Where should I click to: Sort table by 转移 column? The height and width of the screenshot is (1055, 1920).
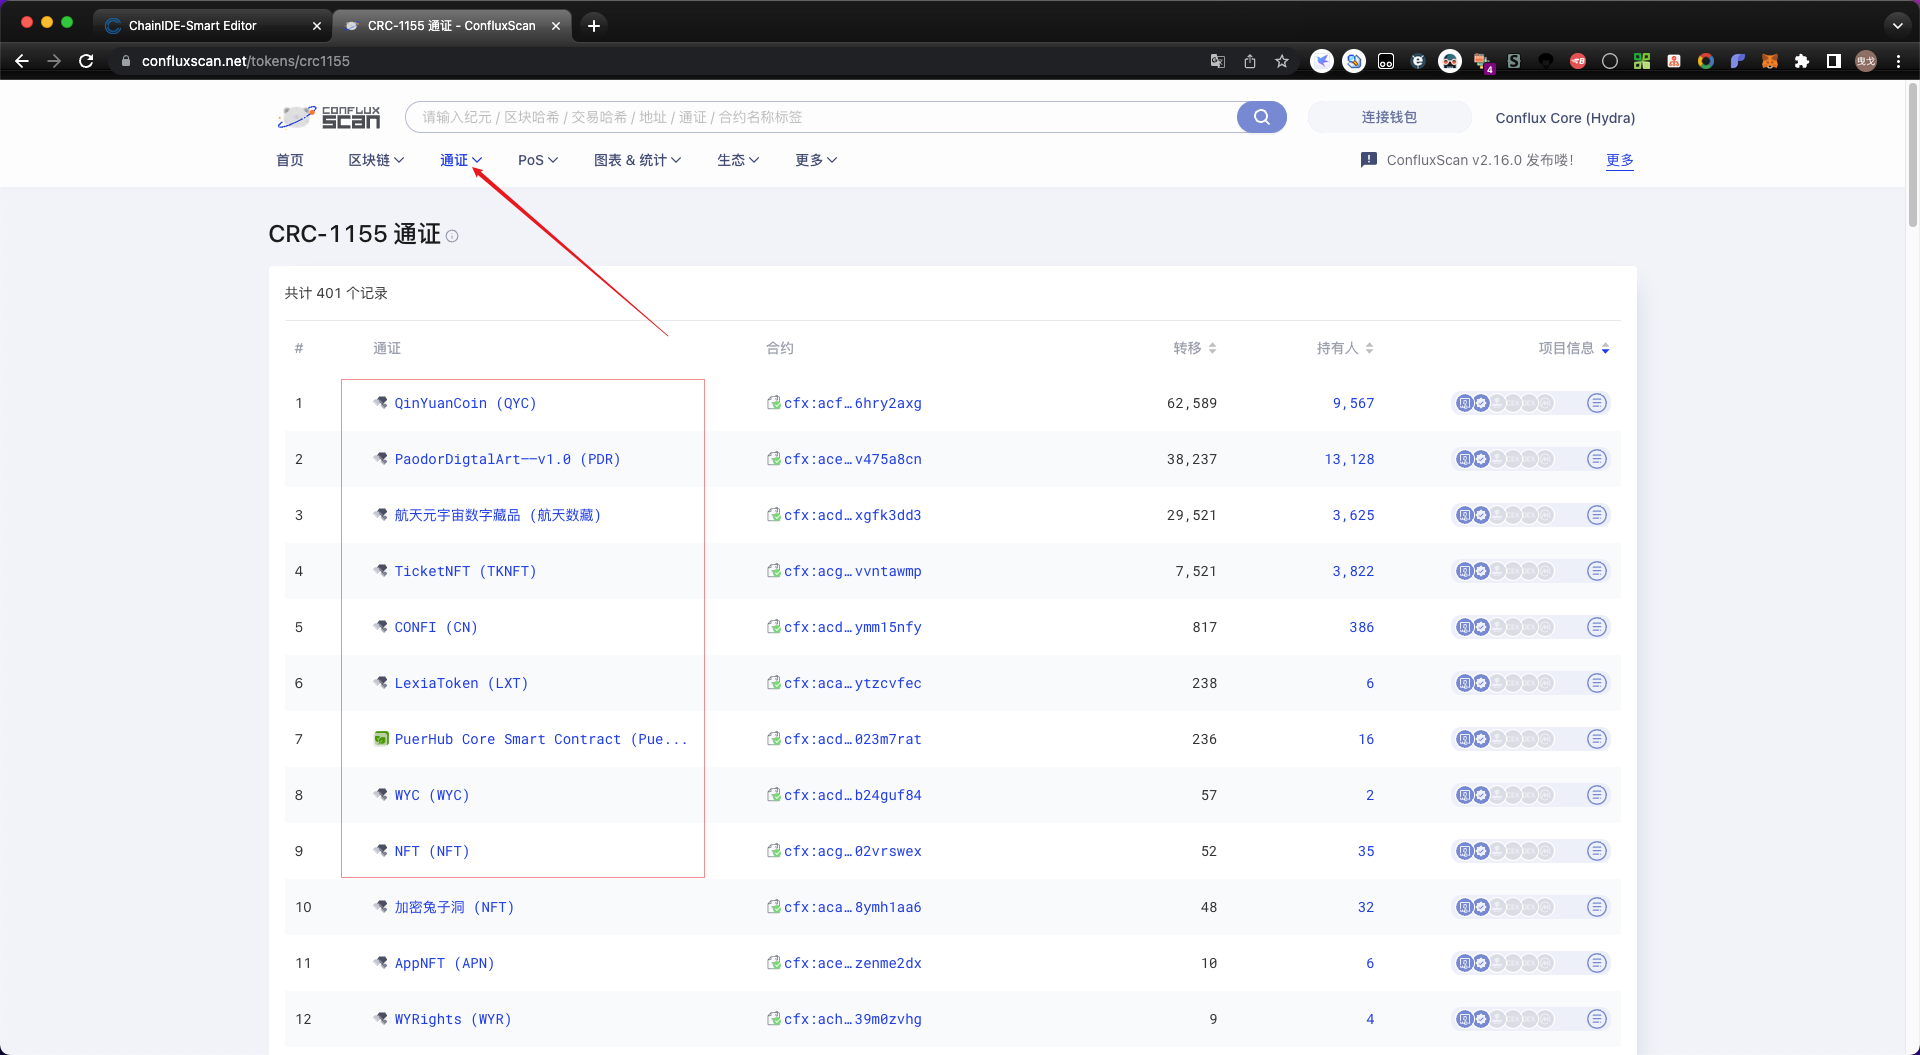click(1195, 348)
